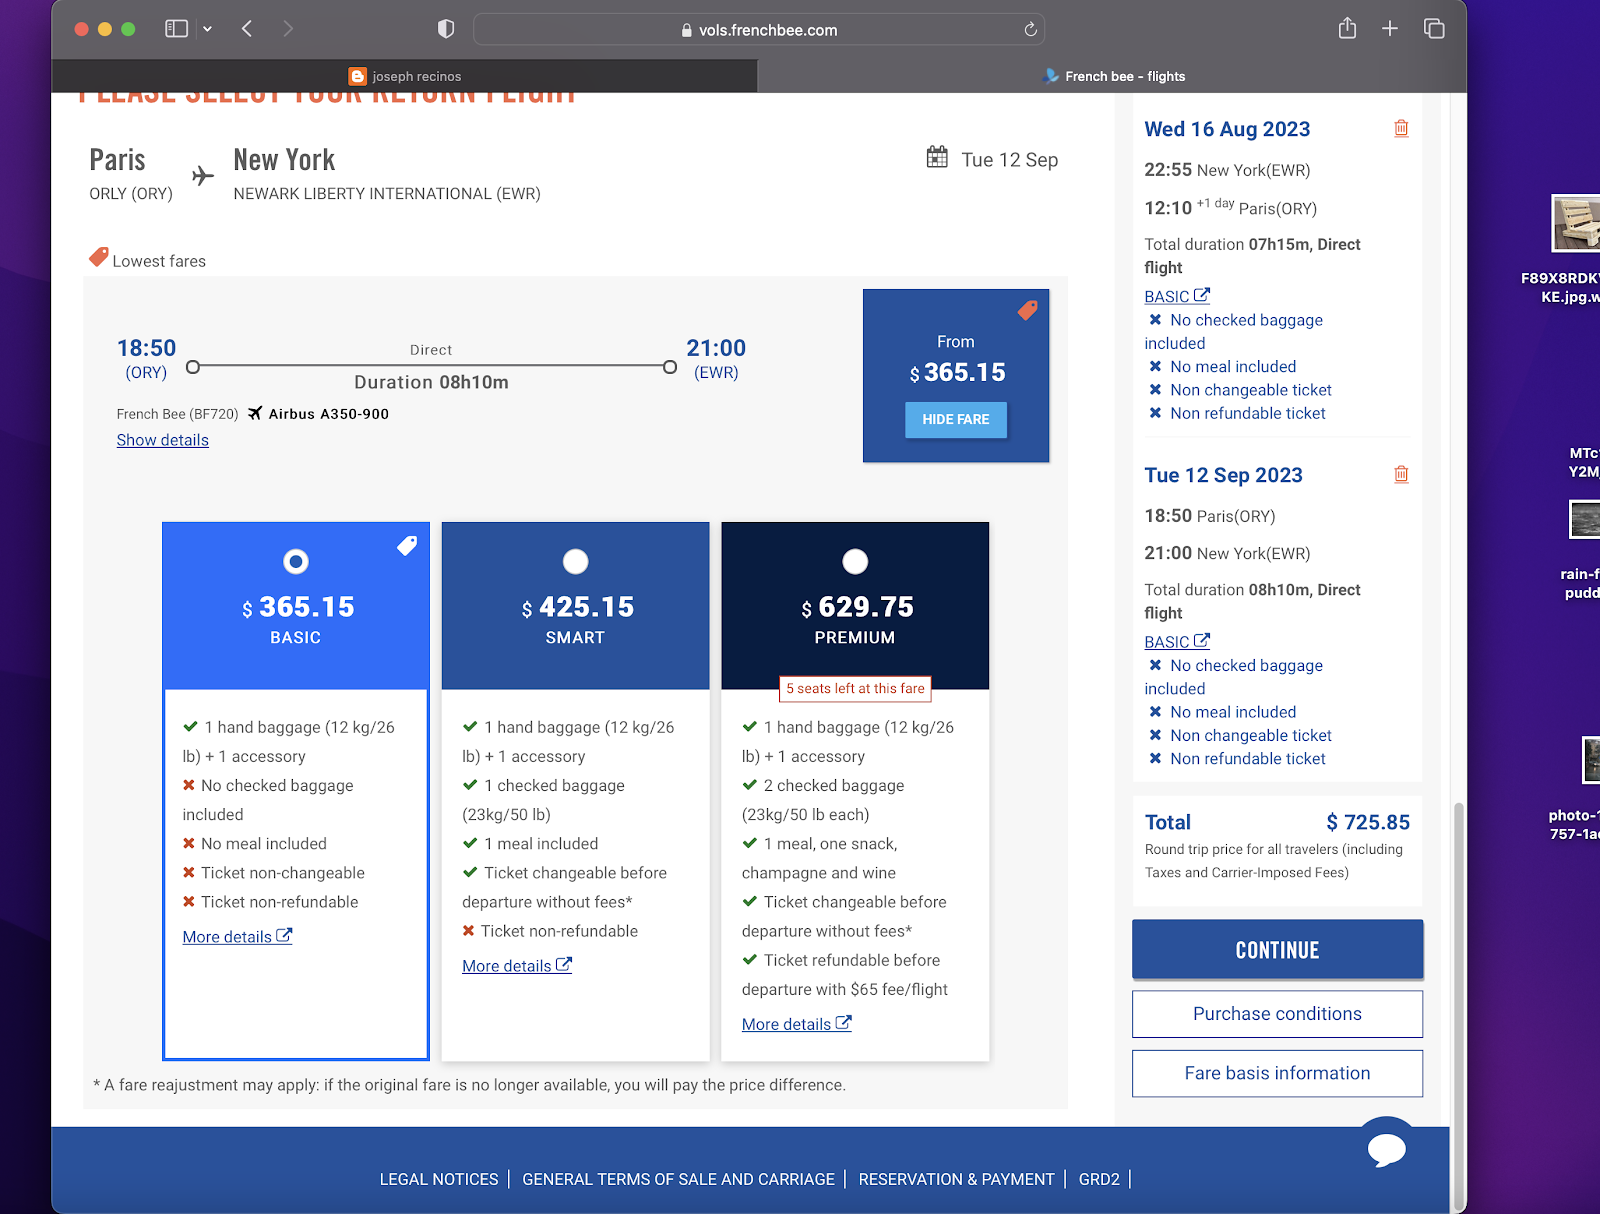Image resolution: width=1600 pixels, height=1214 pixels.
Task: Click the tag icon on the BASIC card
Action: click(x=407, y=545)
